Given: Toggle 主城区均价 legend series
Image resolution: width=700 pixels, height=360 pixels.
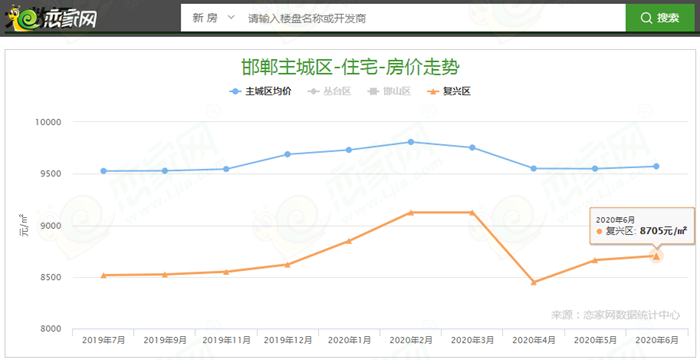Looking at the screenshot, I should pyautogui.click(x=260, y=92).
